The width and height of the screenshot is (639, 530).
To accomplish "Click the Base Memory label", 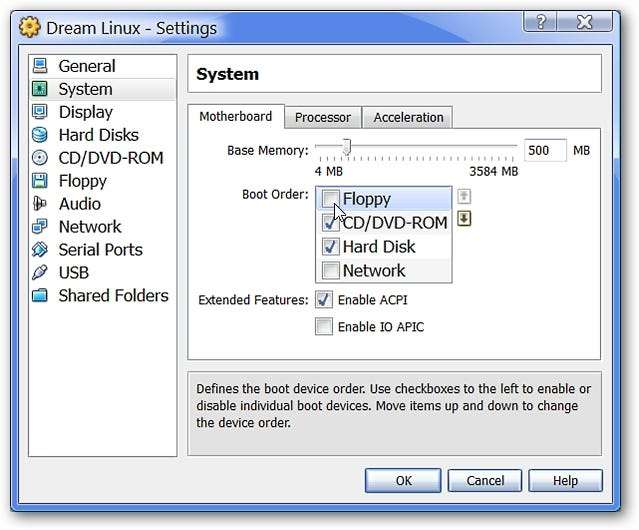I will [268, 150].
